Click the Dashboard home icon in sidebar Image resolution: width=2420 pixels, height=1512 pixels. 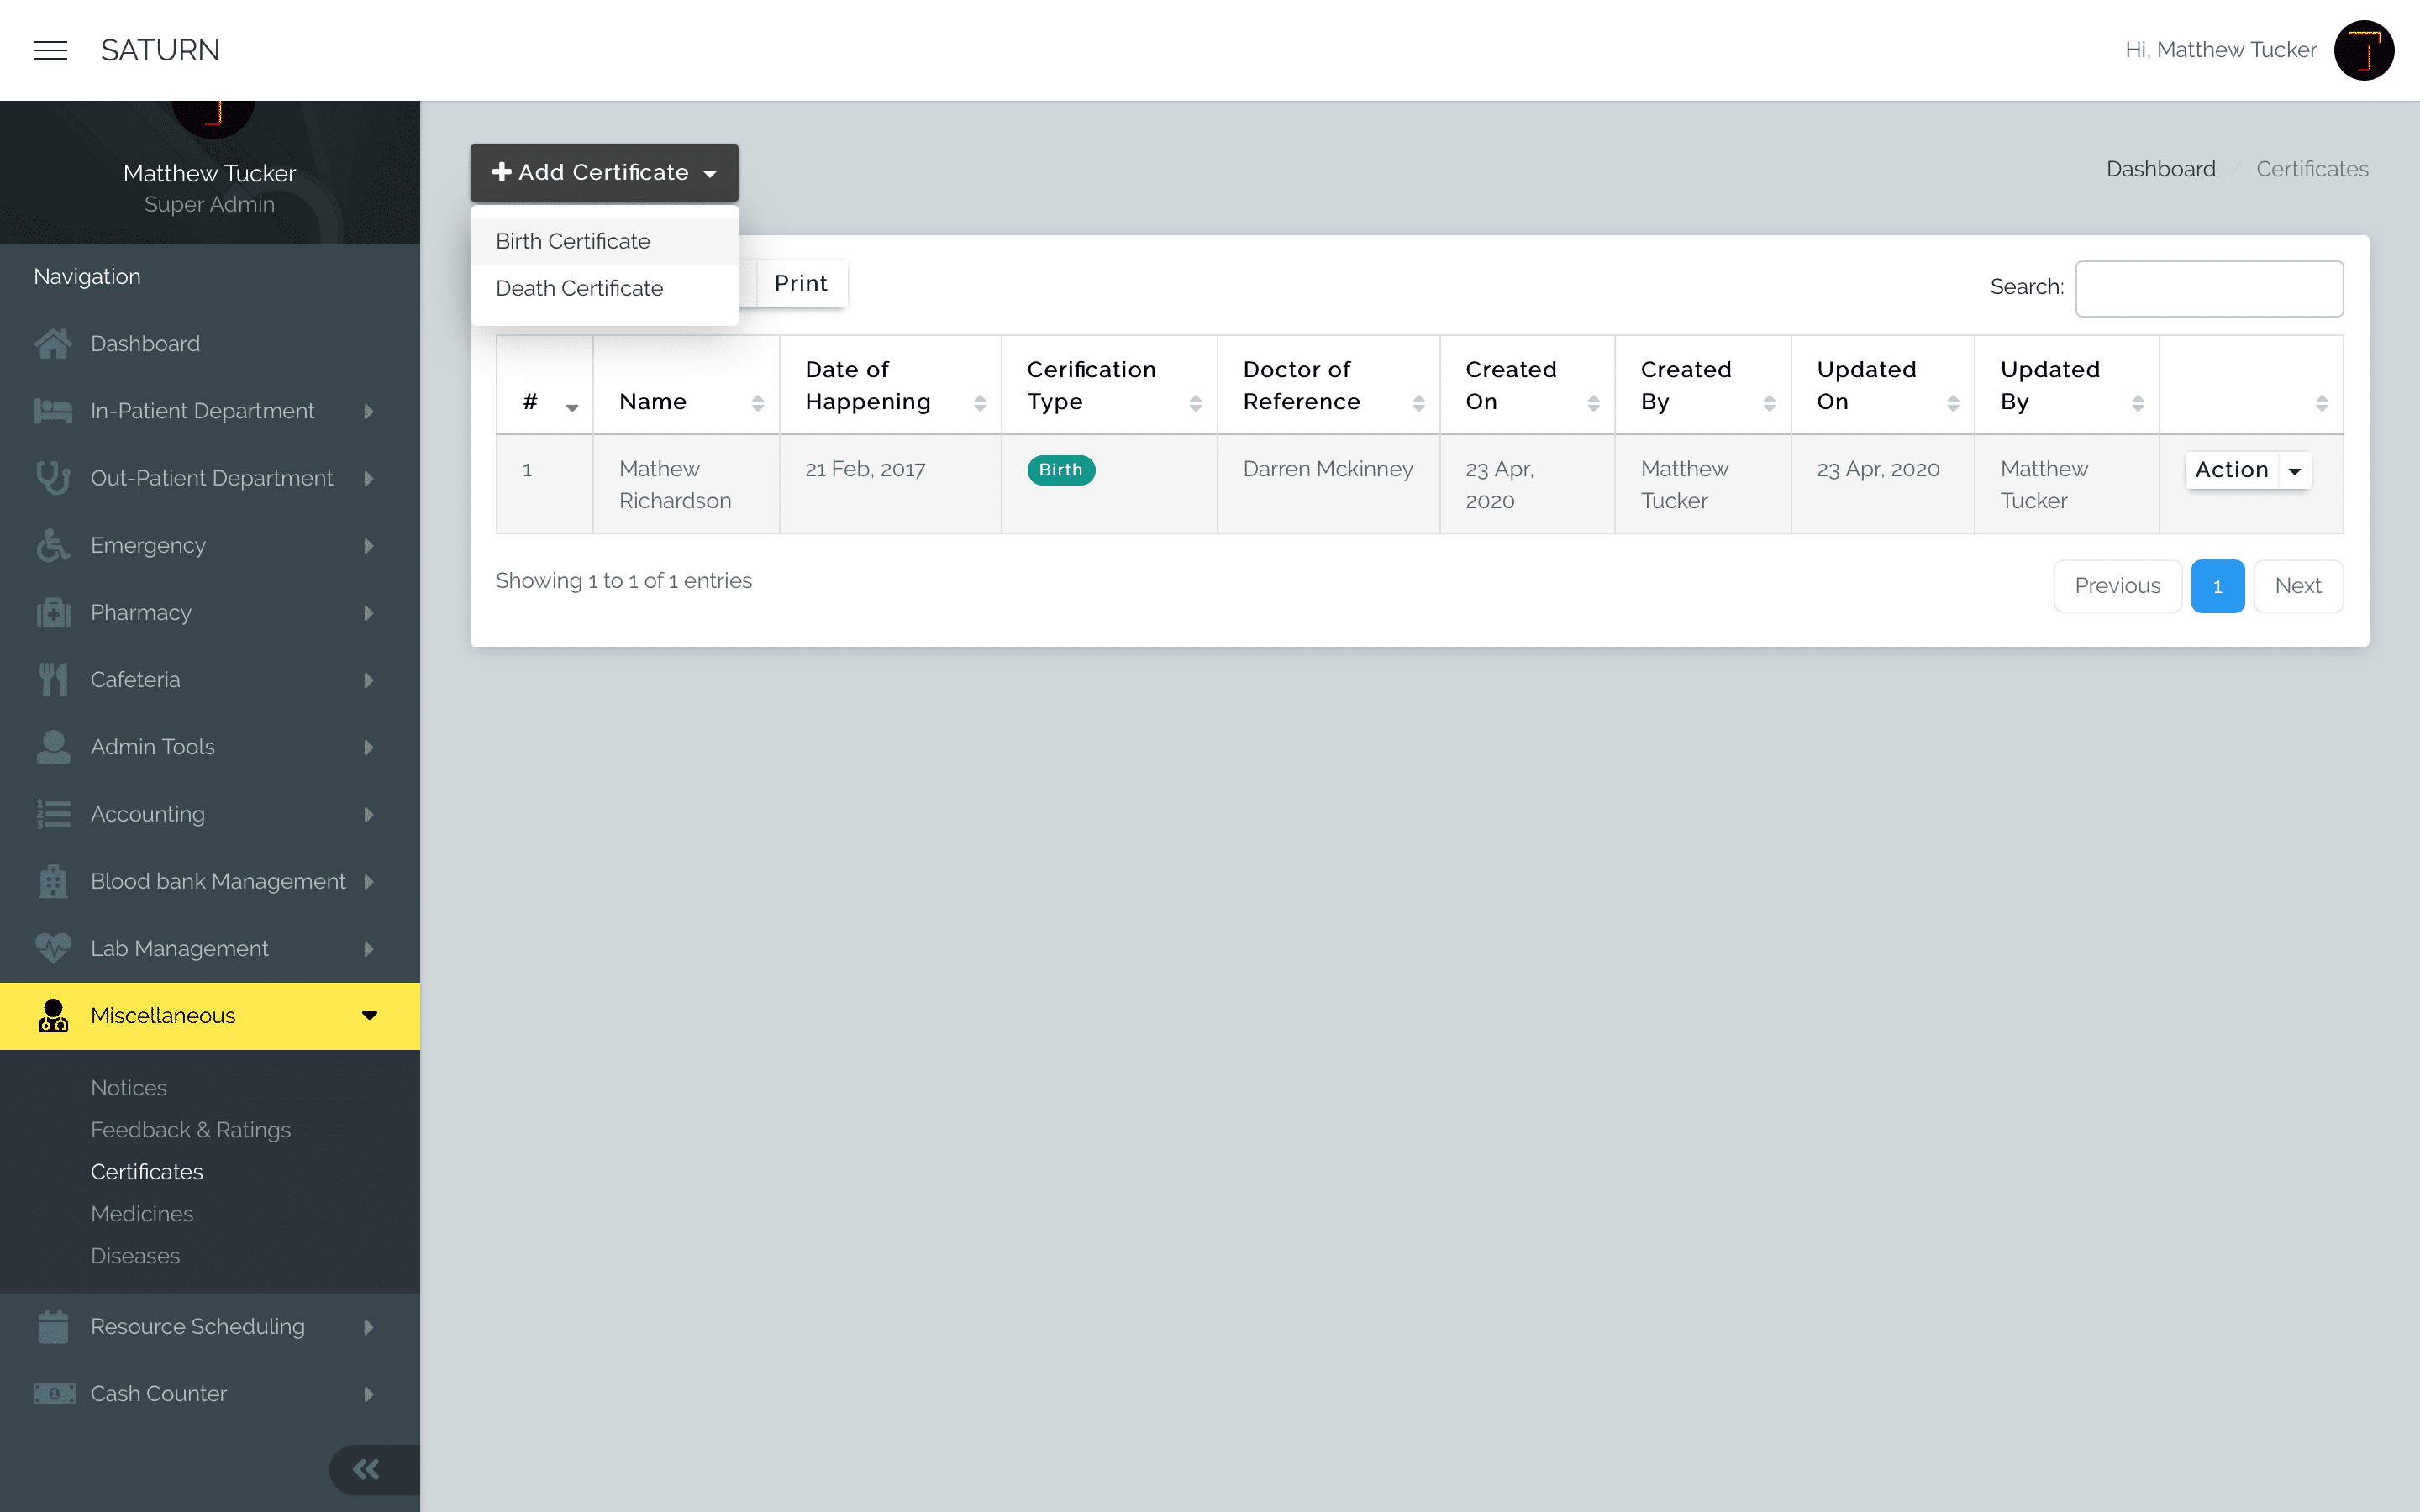click(x=53, y=343)
